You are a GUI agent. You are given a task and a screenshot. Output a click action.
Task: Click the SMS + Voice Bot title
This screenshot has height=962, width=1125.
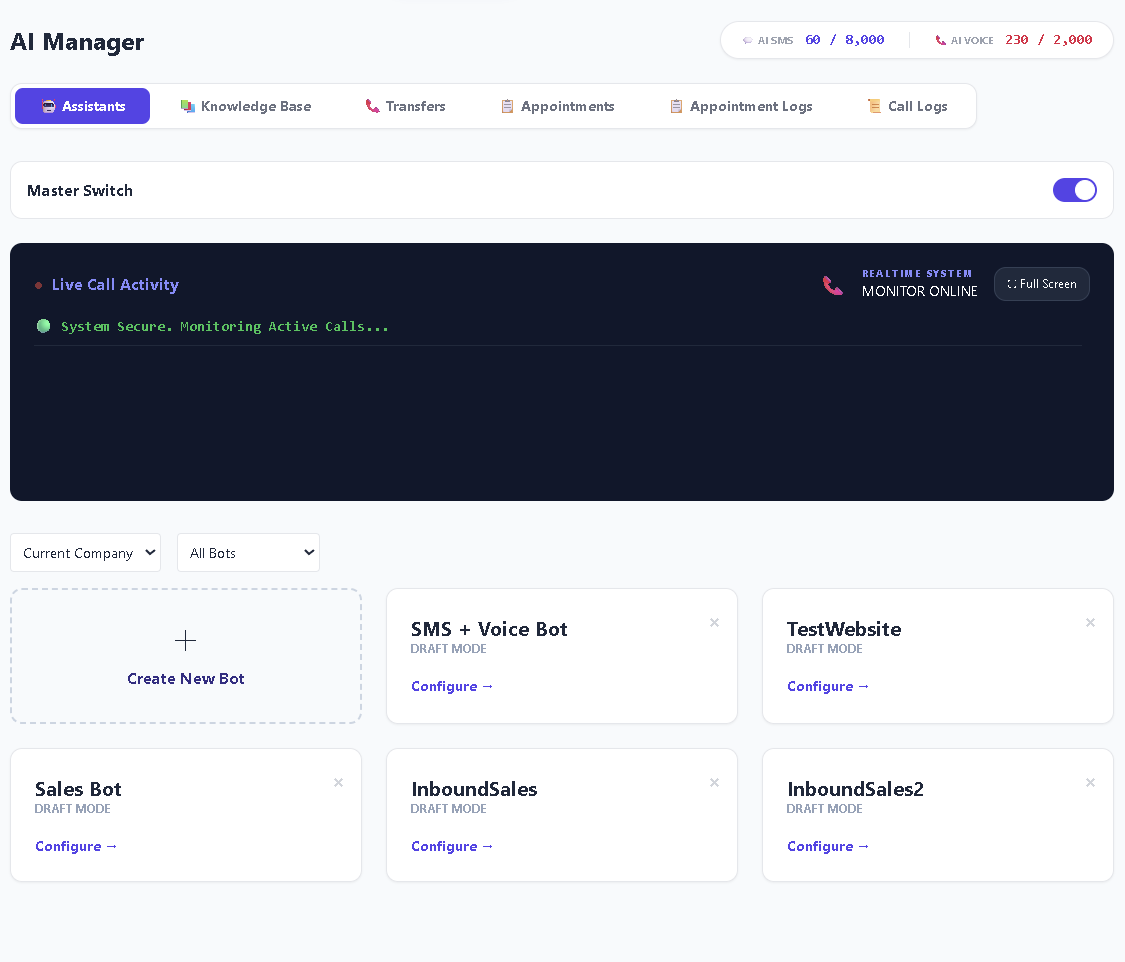(489, 629)
